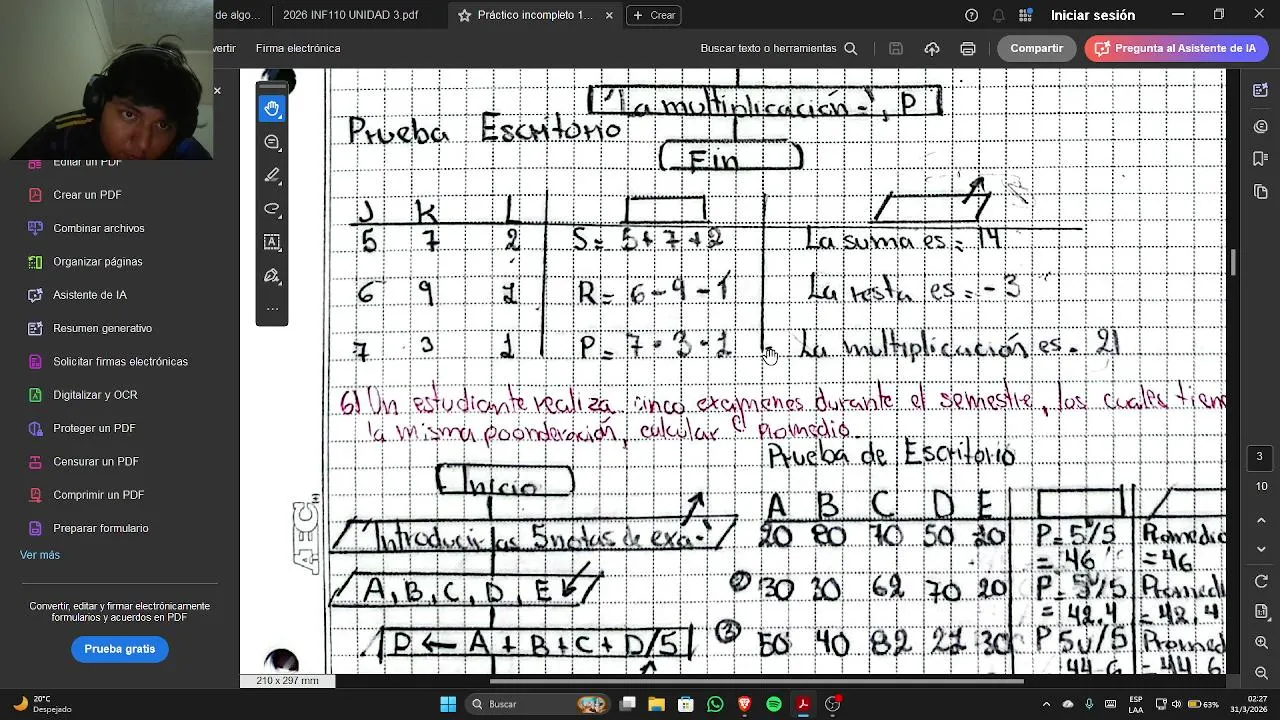Select the Add comment tool
This screenshot has width=1280, height=720.
[x=272, y=142]
